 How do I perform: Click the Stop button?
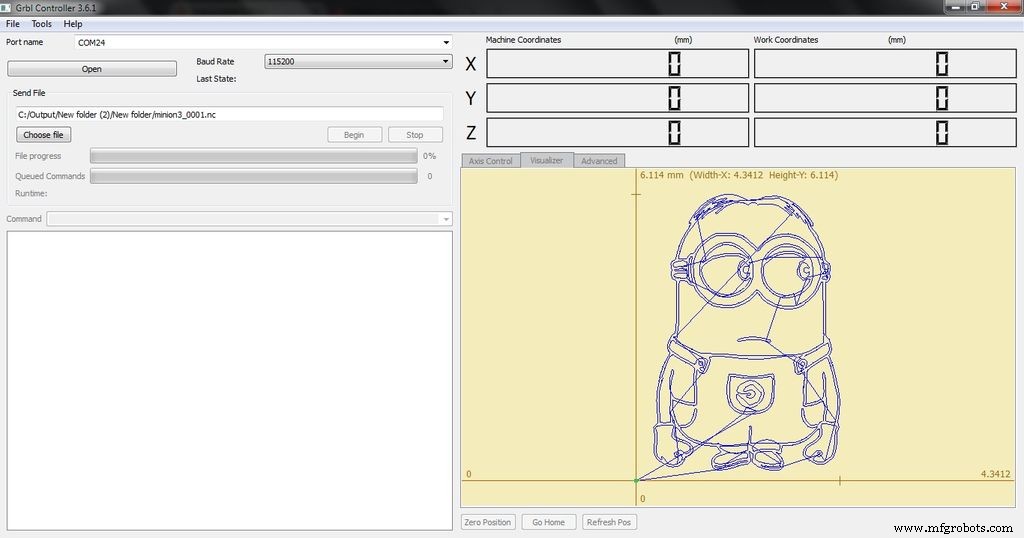coord(415,135)
